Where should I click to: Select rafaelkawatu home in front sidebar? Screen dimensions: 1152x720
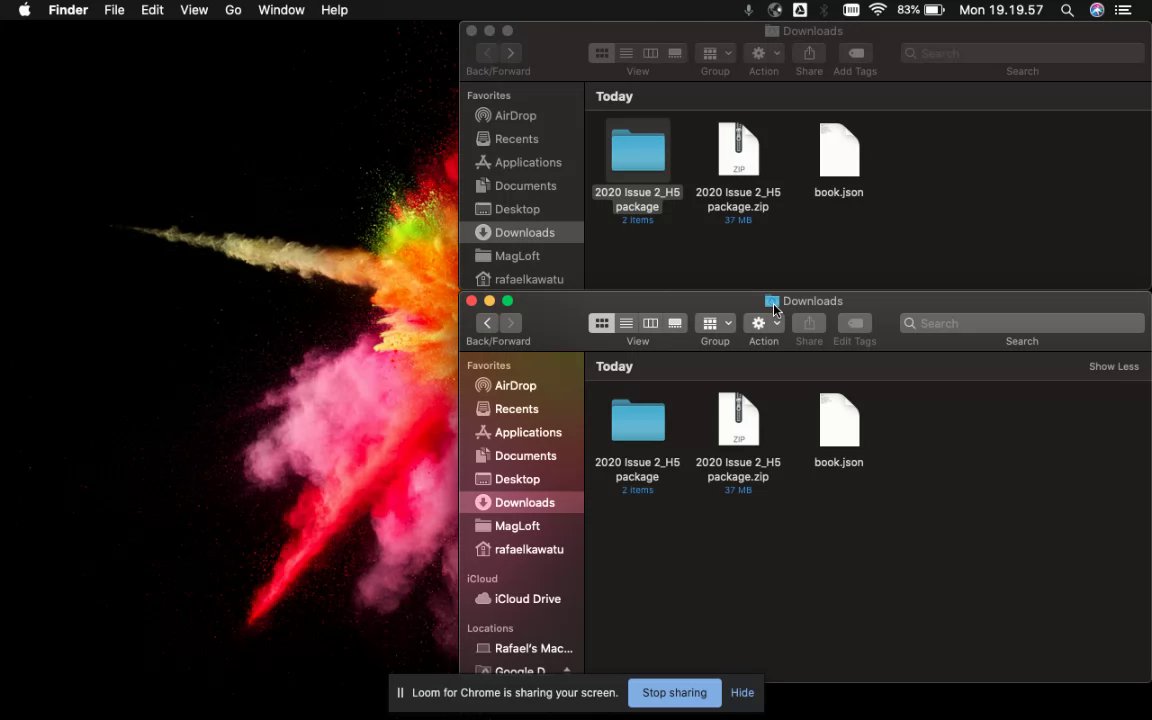521,550
